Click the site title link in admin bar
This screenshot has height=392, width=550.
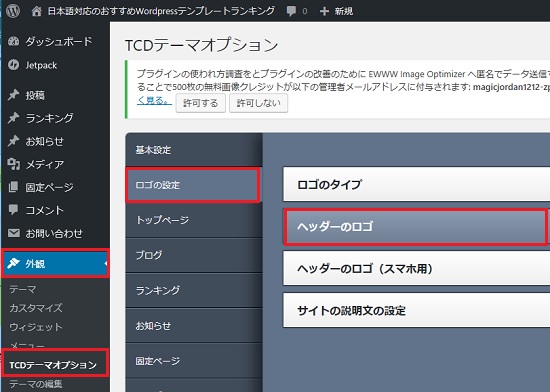[161, 11]
